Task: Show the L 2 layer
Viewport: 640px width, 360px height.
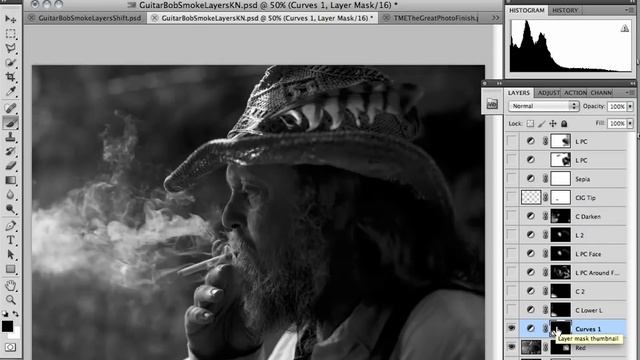Action: pos(511,235)
